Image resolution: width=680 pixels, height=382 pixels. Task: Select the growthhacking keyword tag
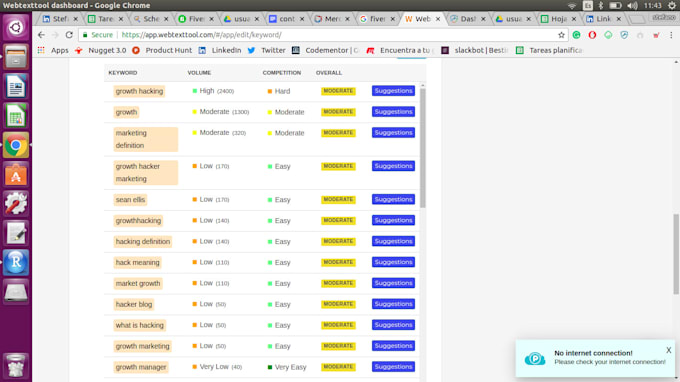[x=138, y=221]
